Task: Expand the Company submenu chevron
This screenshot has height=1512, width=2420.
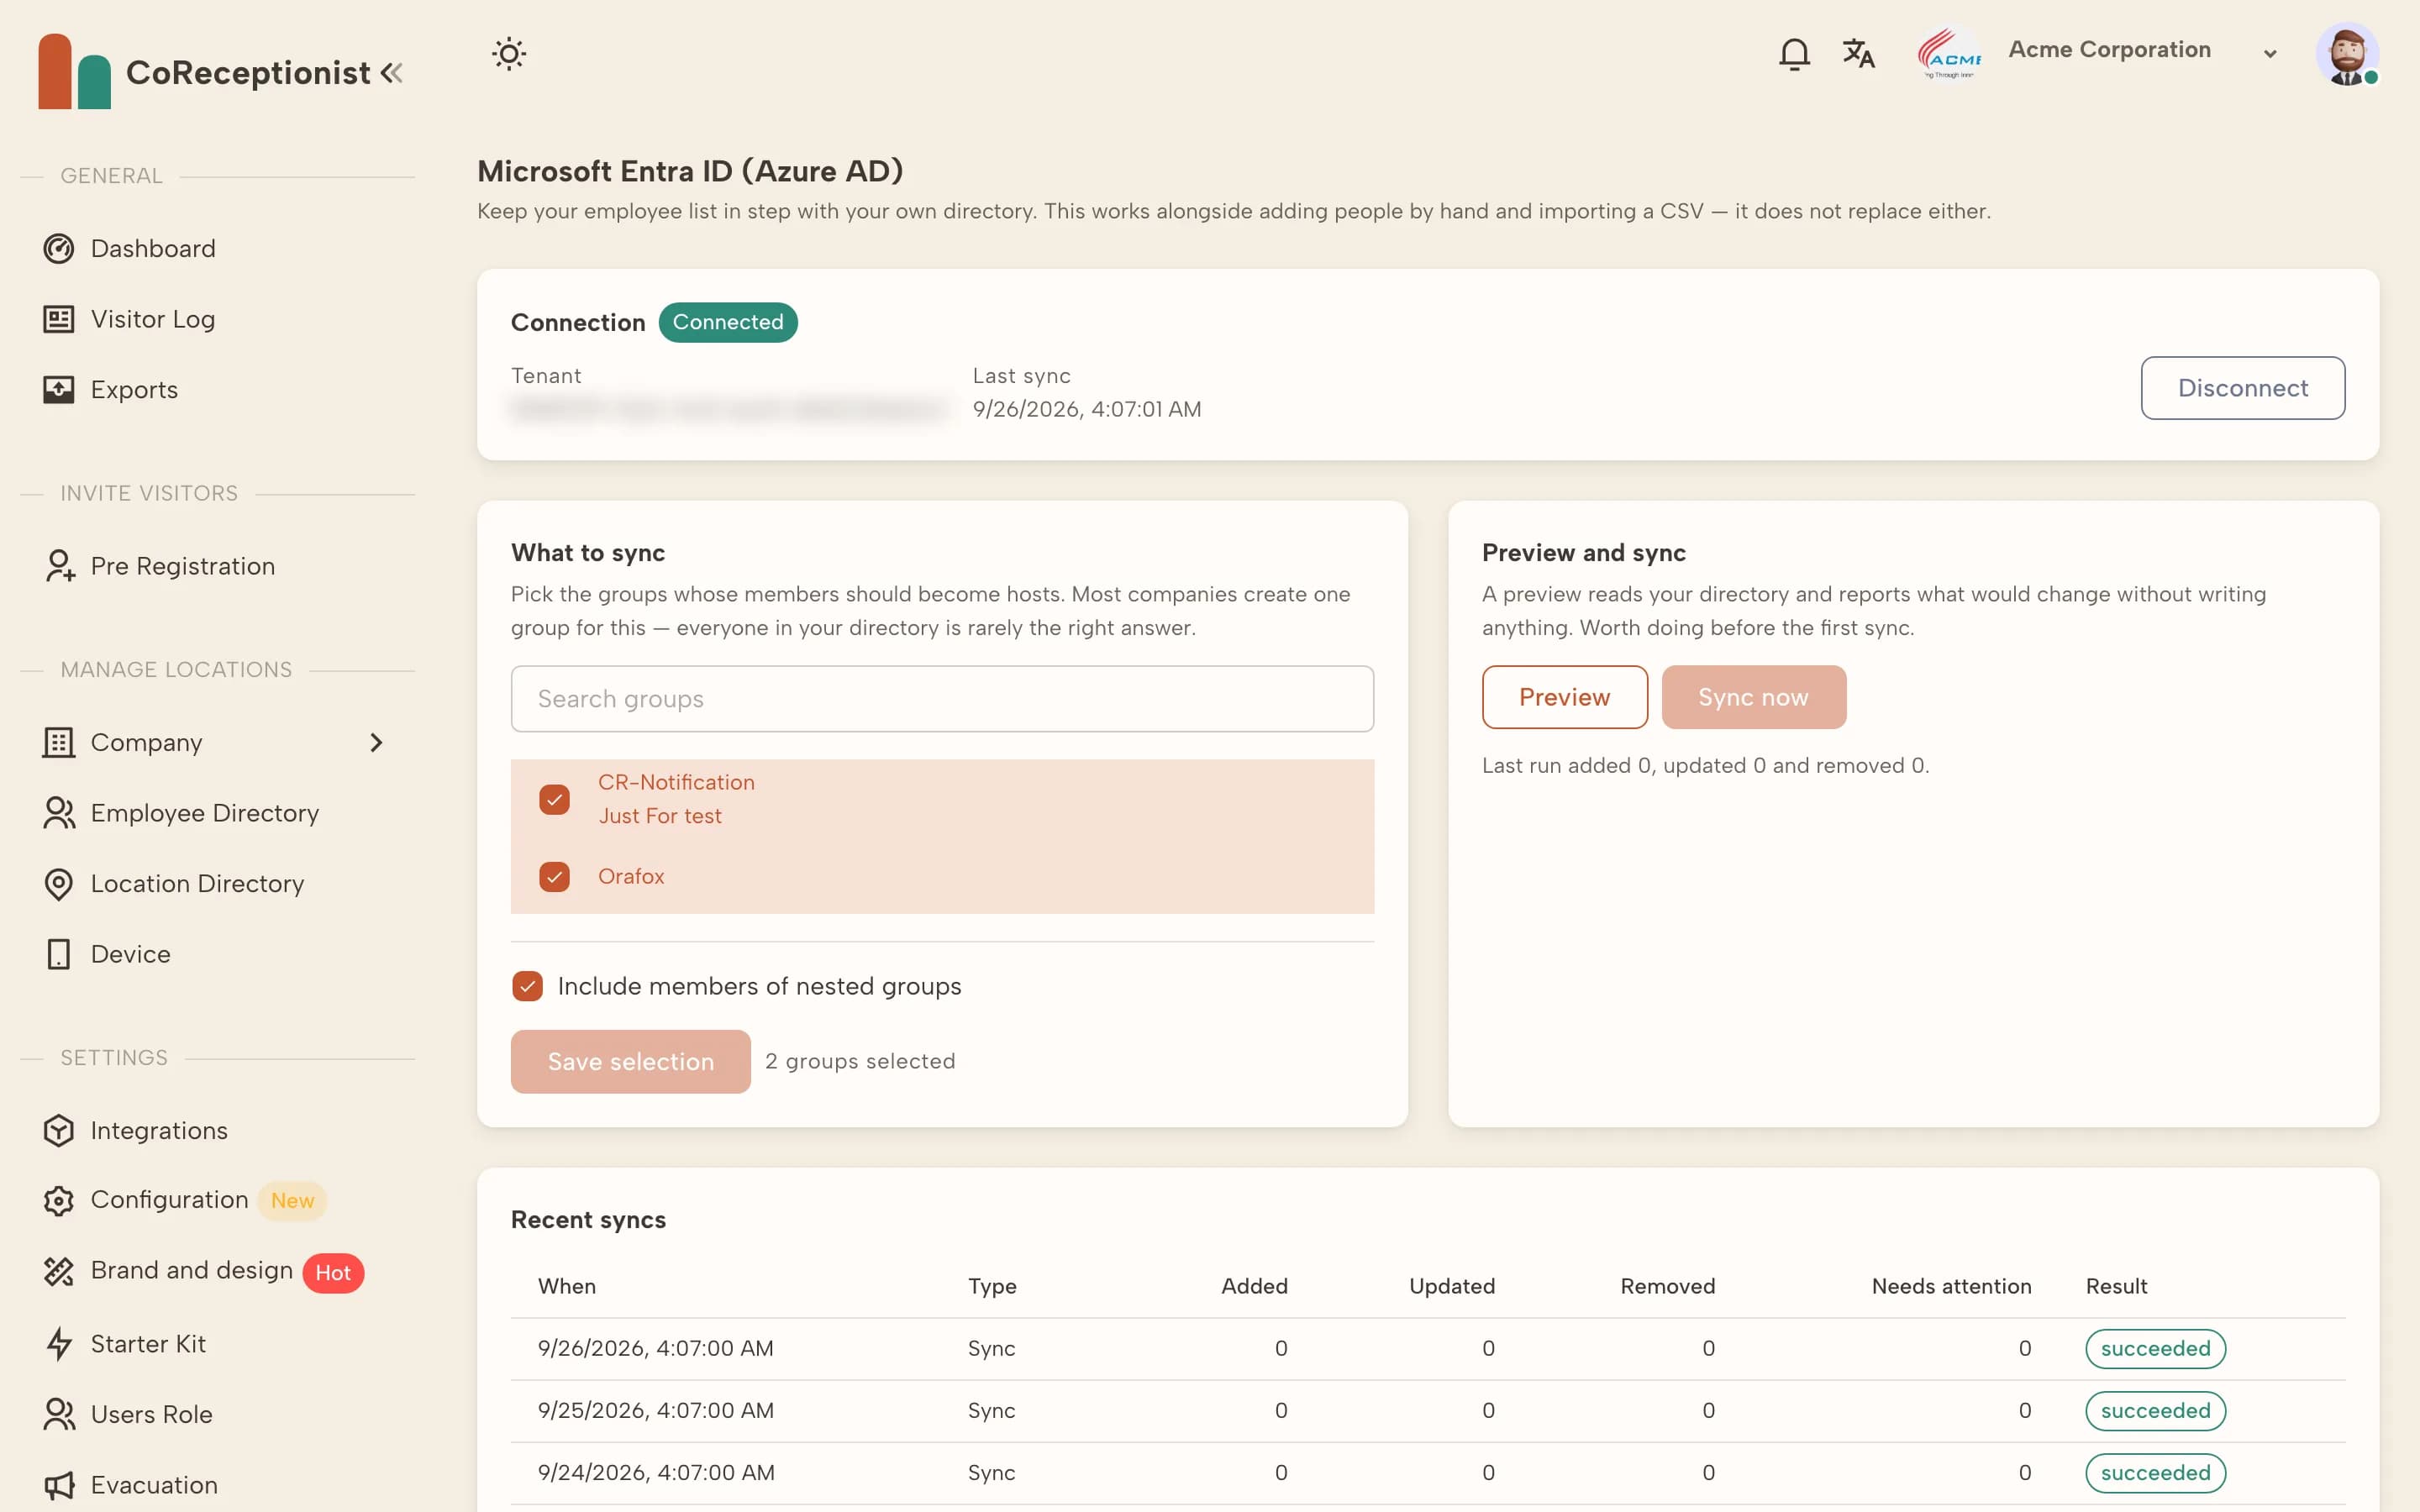Action: (376, 742)
